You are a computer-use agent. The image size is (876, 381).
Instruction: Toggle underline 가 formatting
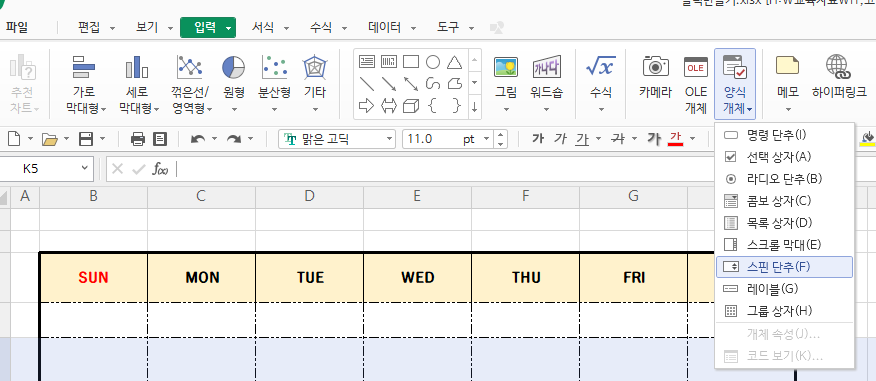click(x=583, y=139)
